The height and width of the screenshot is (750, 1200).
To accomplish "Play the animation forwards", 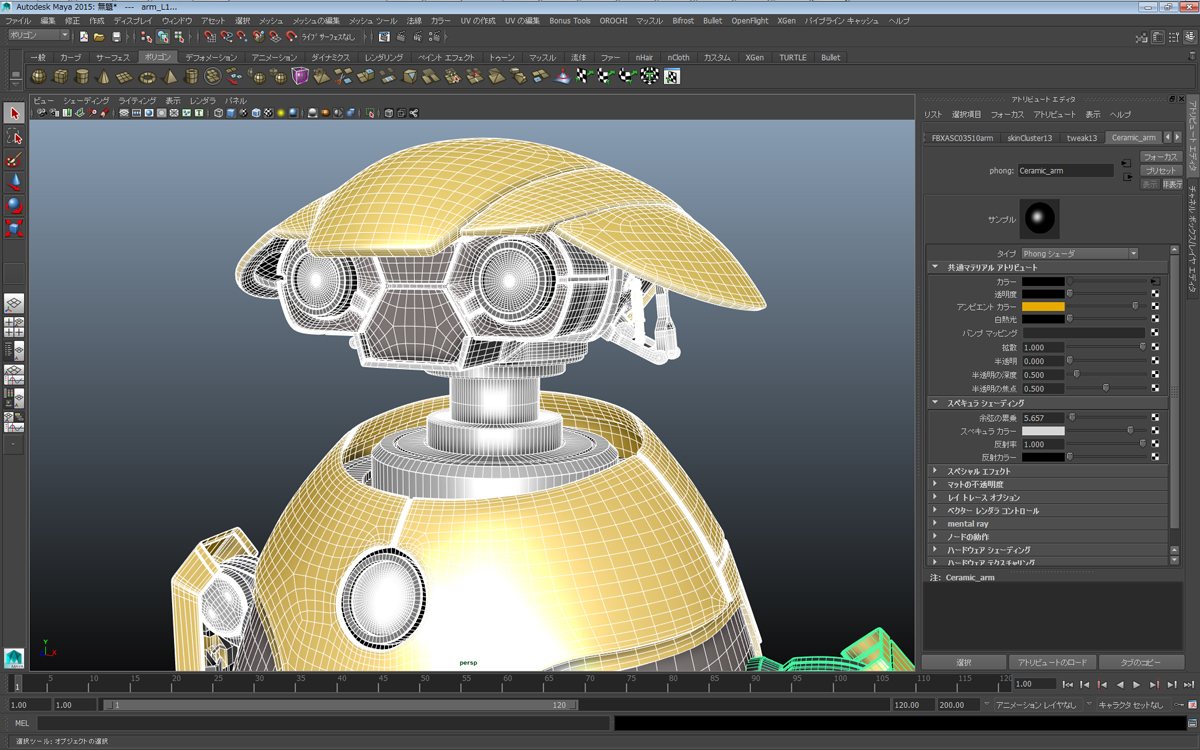I will 1137,685.
